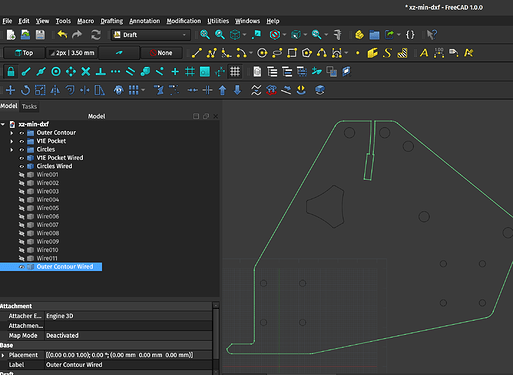Select the Draft Polygon tool
The width and height of the screenshot is (513, 375).
click(307, 53)
